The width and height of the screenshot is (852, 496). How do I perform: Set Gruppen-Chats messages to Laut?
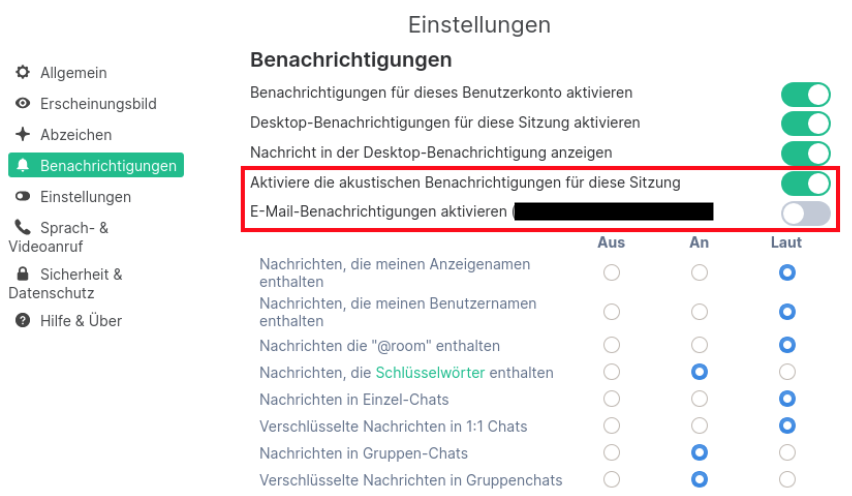pyautogui.click(x=787, y=453)
